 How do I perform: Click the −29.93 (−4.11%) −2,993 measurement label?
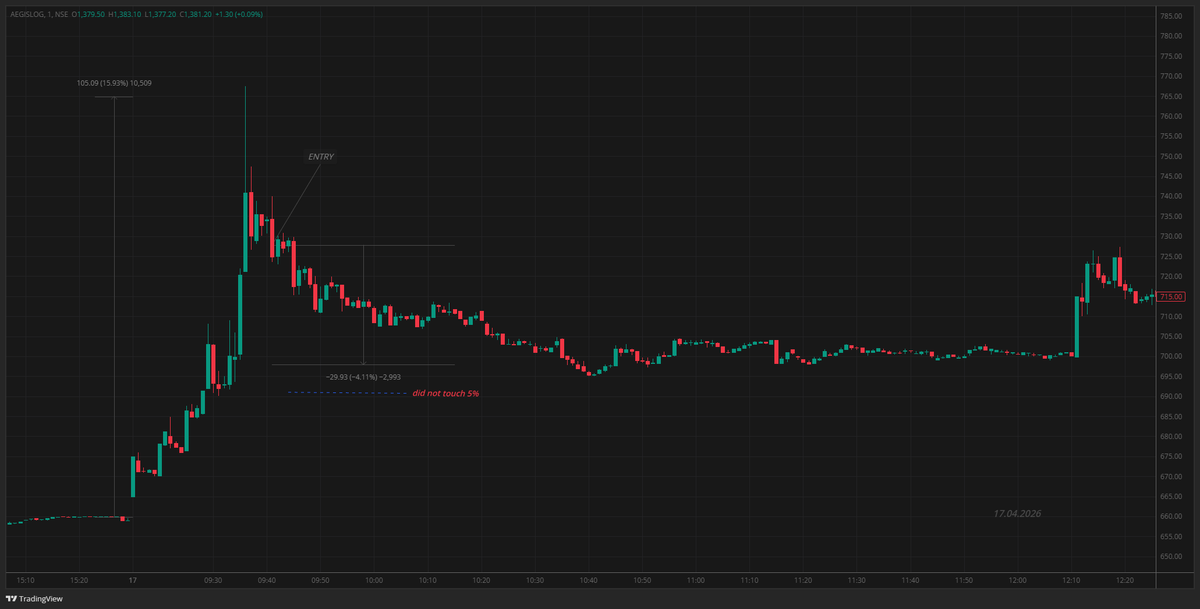tap(363, 376)
